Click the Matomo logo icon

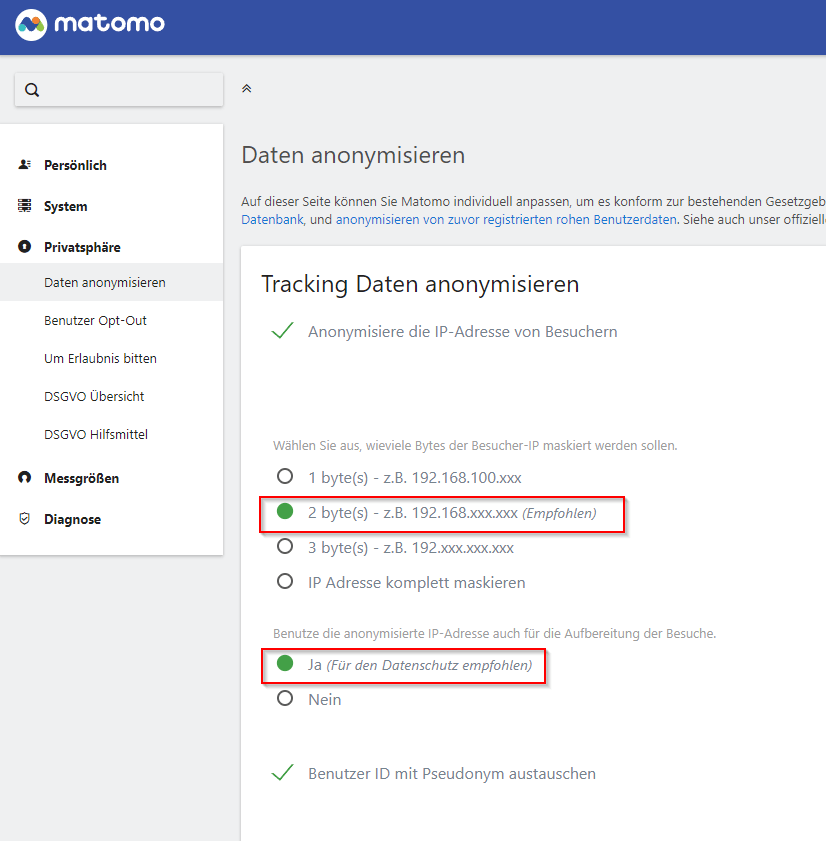[x=31, y=25]
